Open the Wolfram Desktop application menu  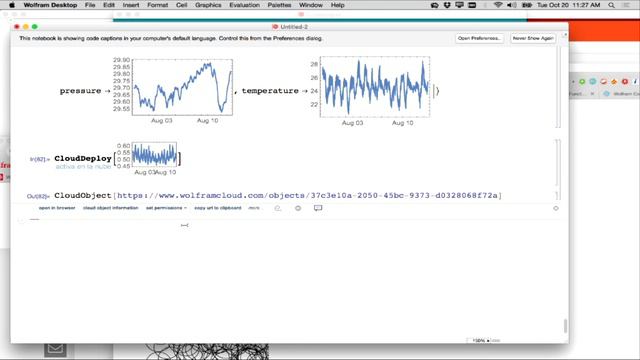50,5
